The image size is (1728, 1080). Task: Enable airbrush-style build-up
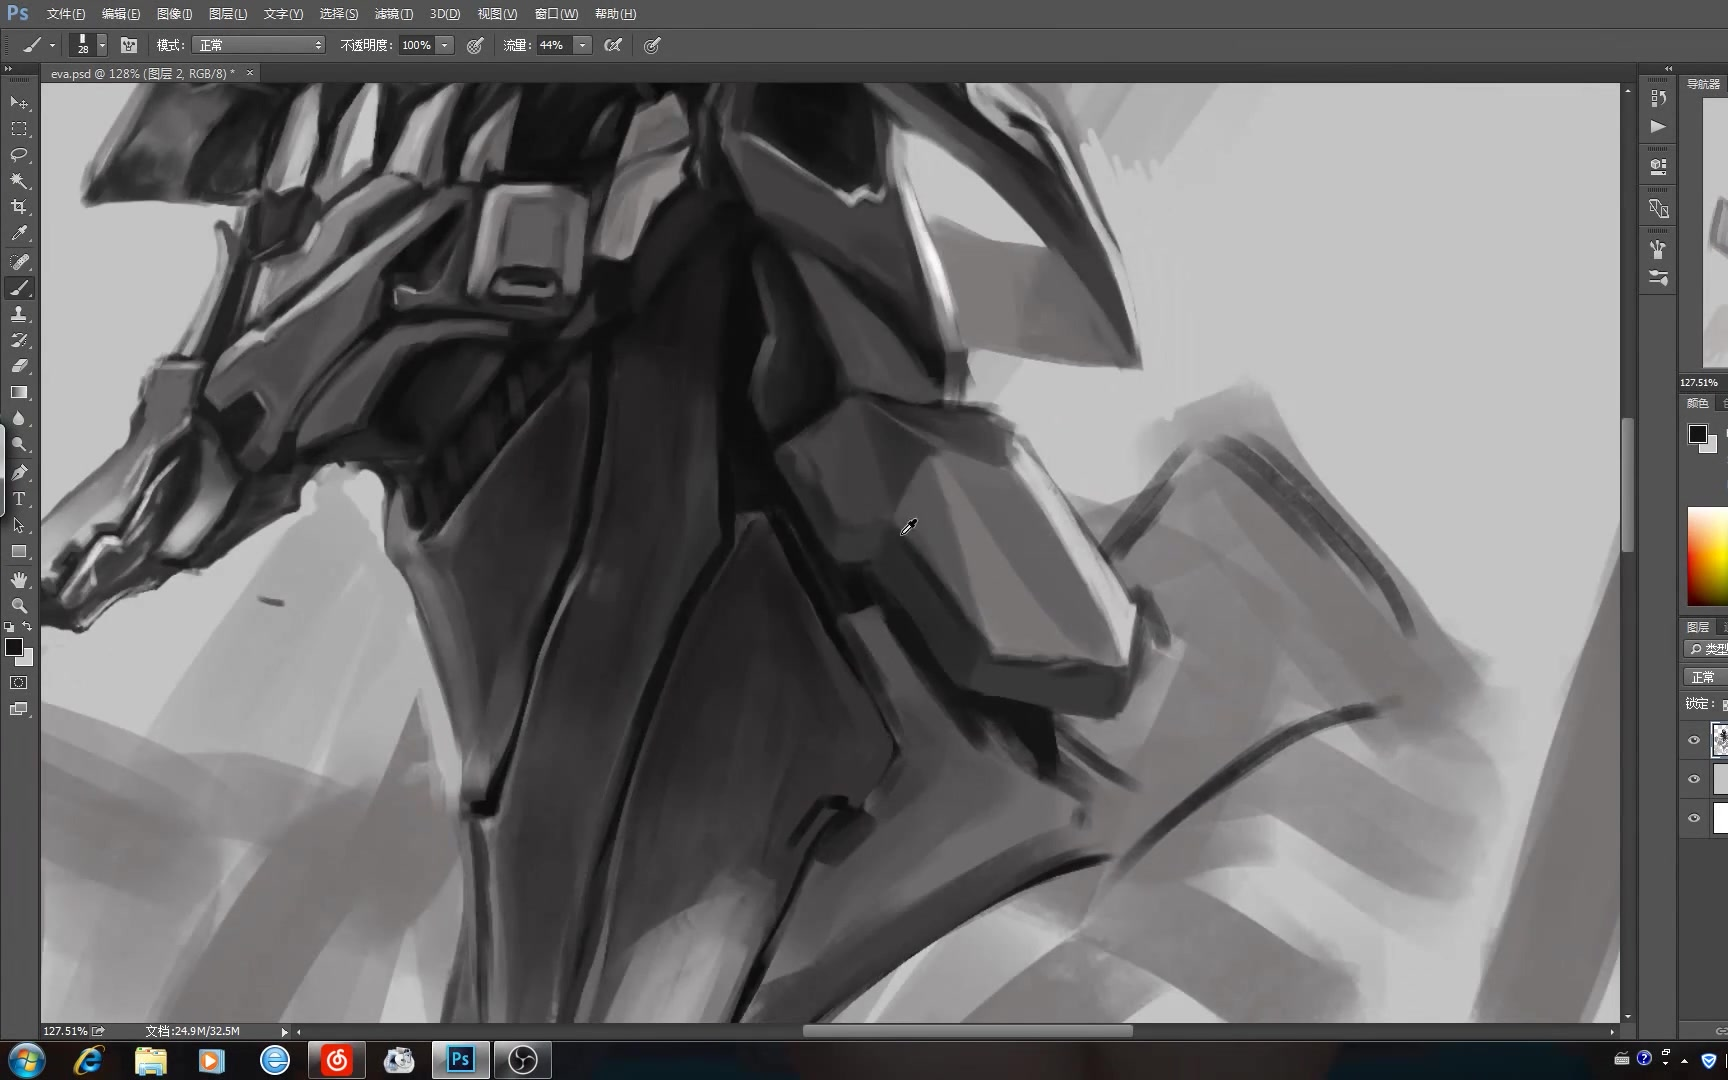point(613,45)
